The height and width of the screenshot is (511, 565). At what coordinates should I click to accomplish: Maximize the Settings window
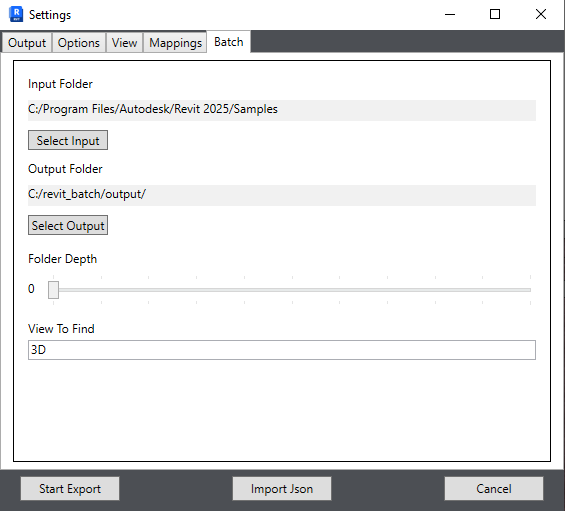(x=495, y=14)
